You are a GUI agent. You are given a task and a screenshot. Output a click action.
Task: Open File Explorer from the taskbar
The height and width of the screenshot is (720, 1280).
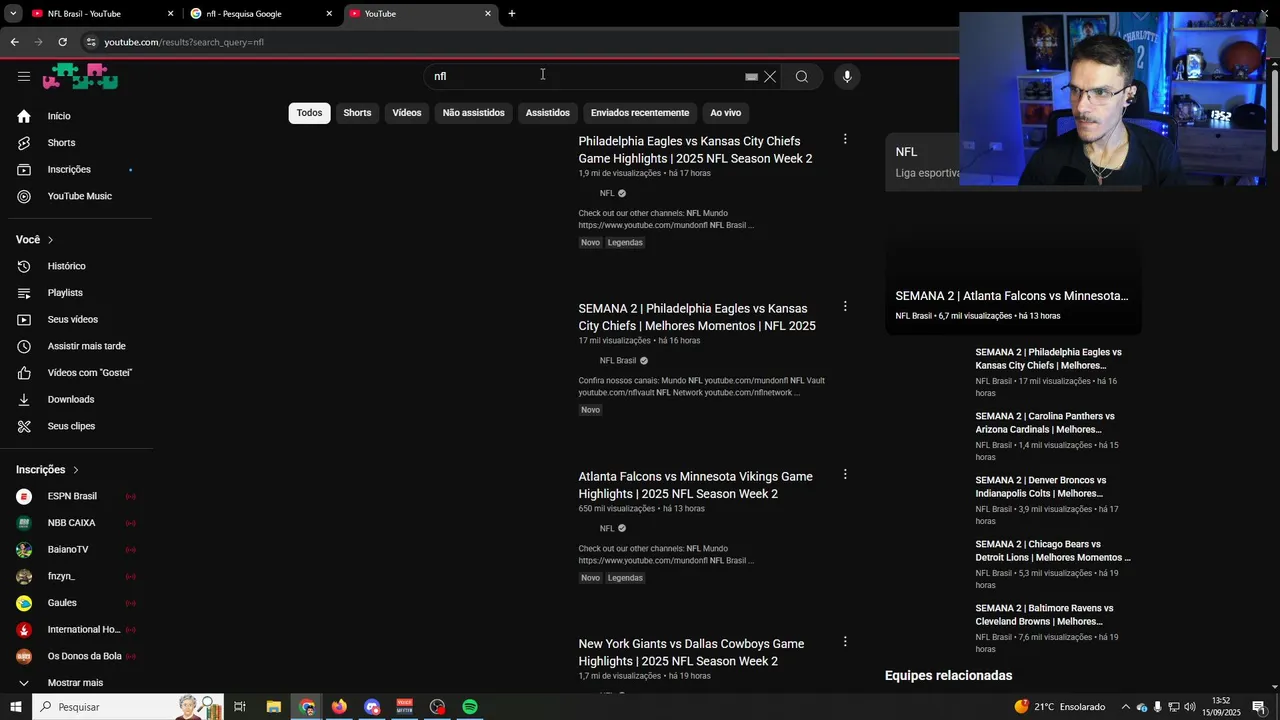click(x=273, y=707)
